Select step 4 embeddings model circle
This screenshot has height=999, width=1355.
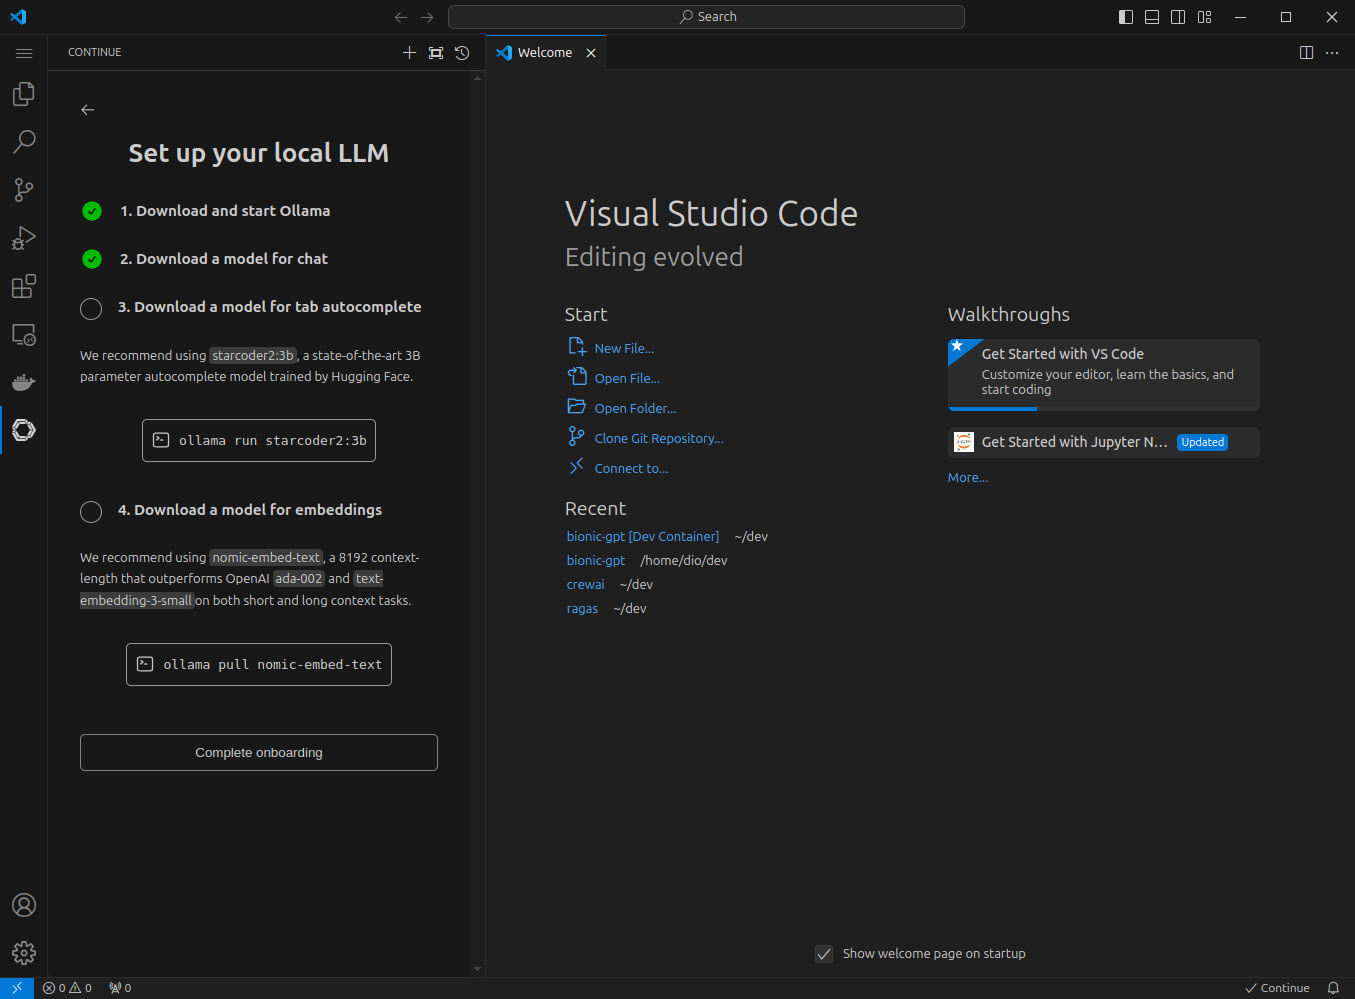(91, 511)
